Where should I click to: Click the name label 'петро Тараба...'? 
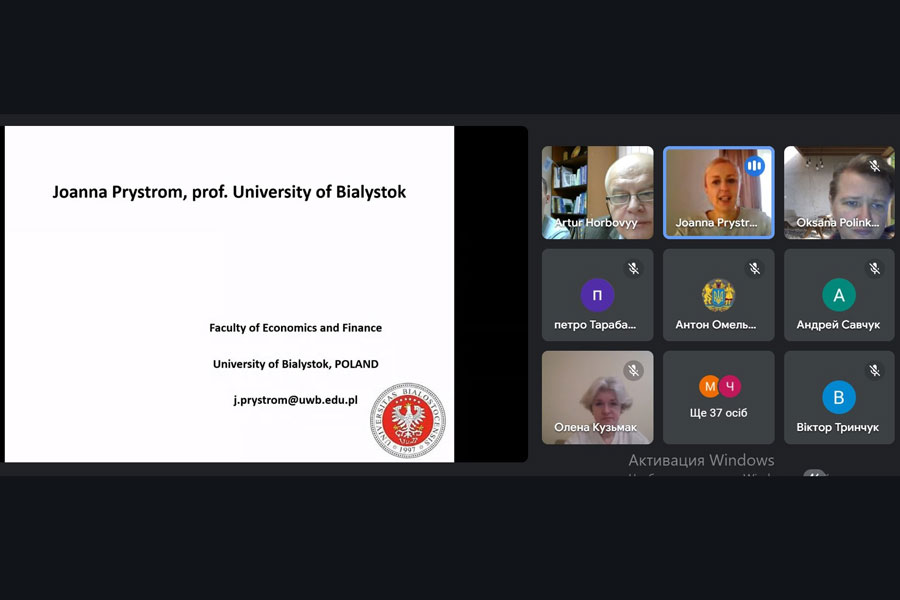point(595,325)
